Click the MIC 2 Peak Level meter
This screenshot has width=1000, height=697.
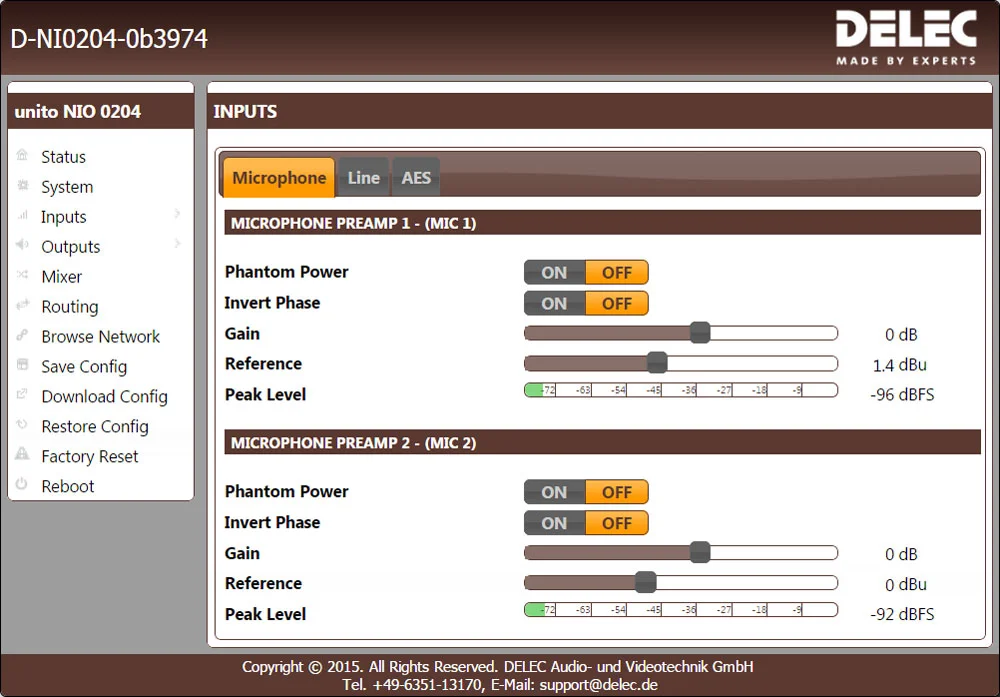681,610
